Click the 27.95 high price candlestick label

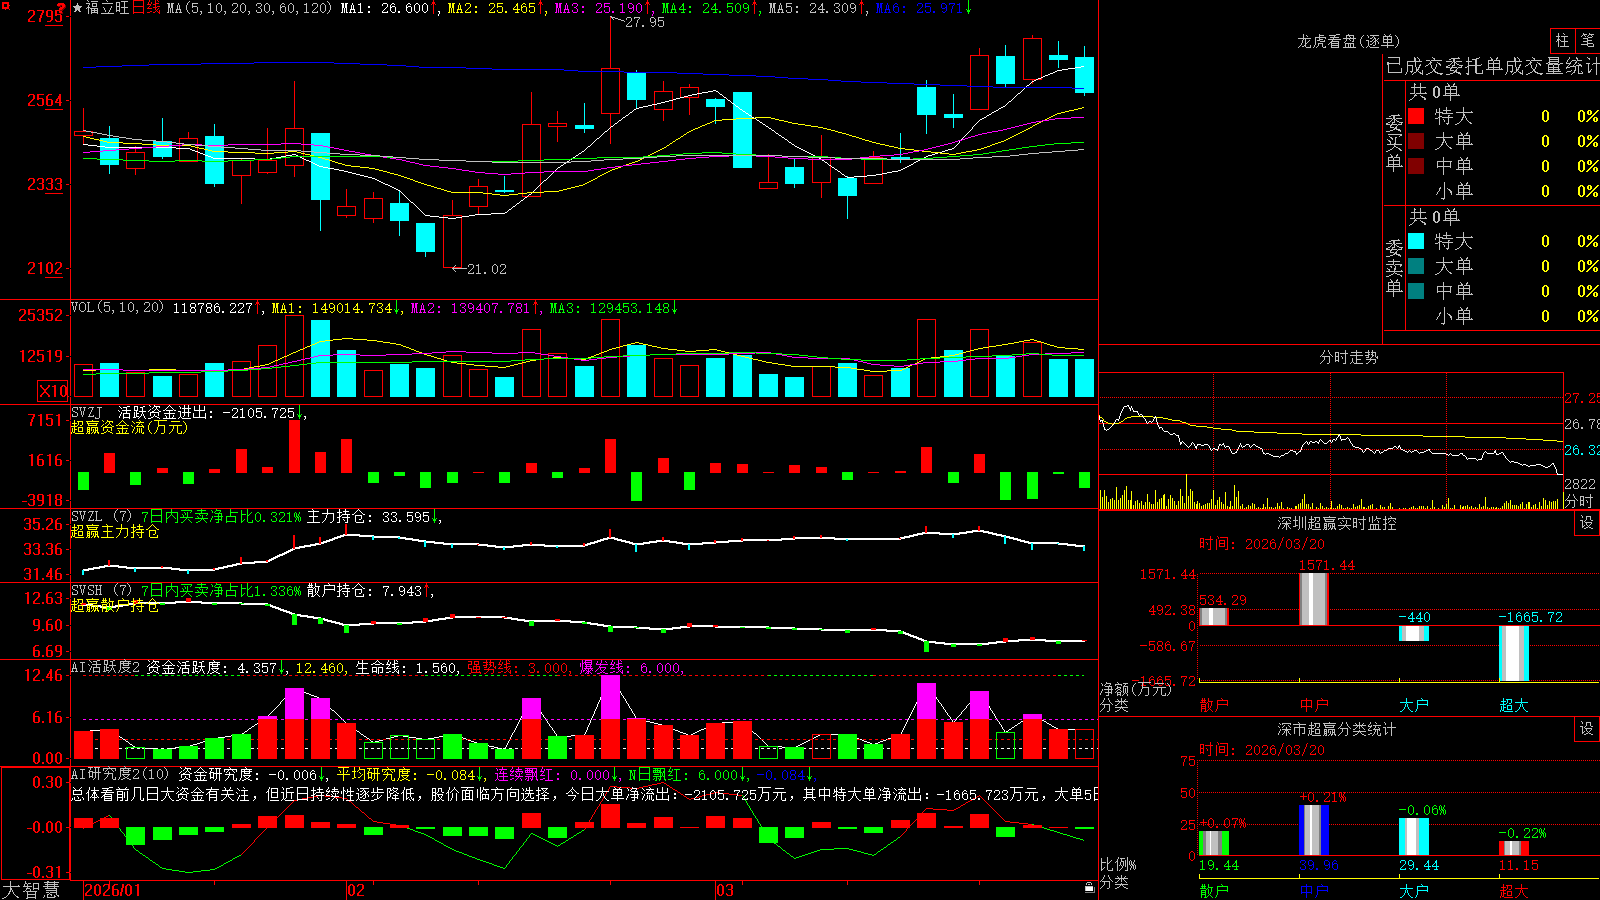[644, 22]
